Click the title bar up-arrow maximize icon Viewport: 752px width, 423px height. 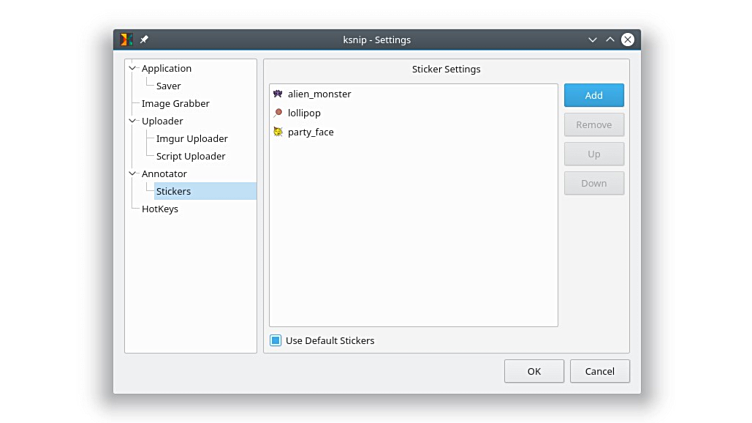click(610, 40)
